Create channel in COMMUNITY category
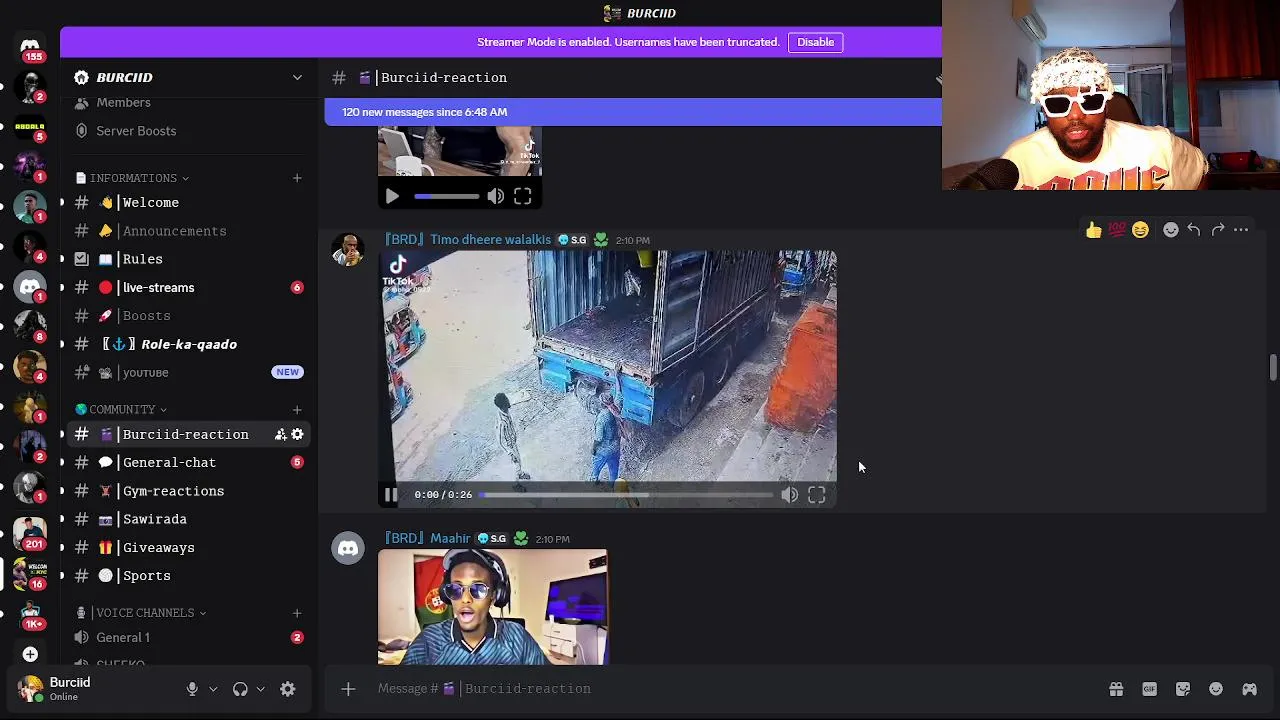Screen dimensions: 1280x720 pyautogui.click(x=297, y=409)
